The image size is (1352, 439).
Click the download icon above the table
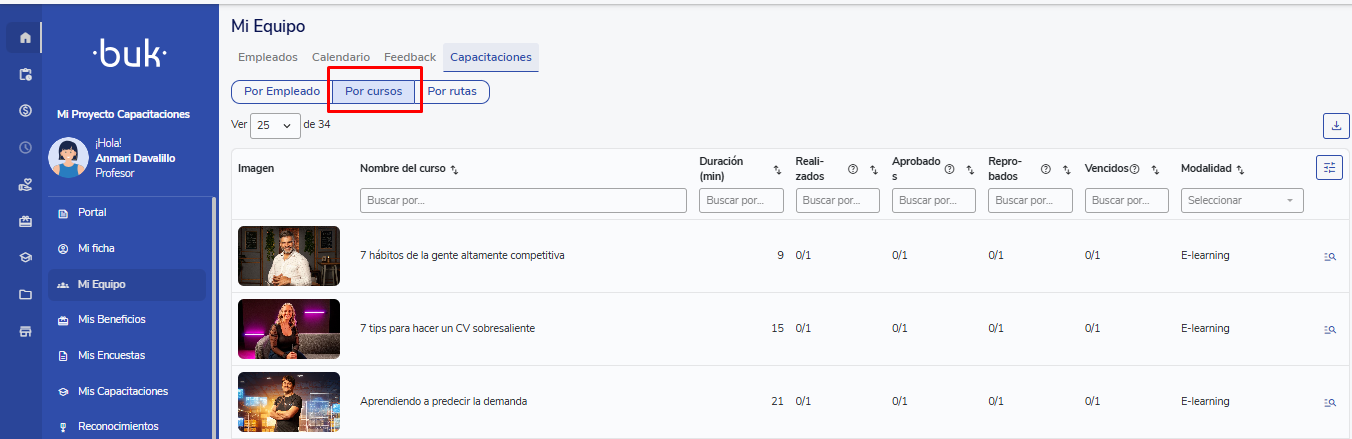(1335, 126)
